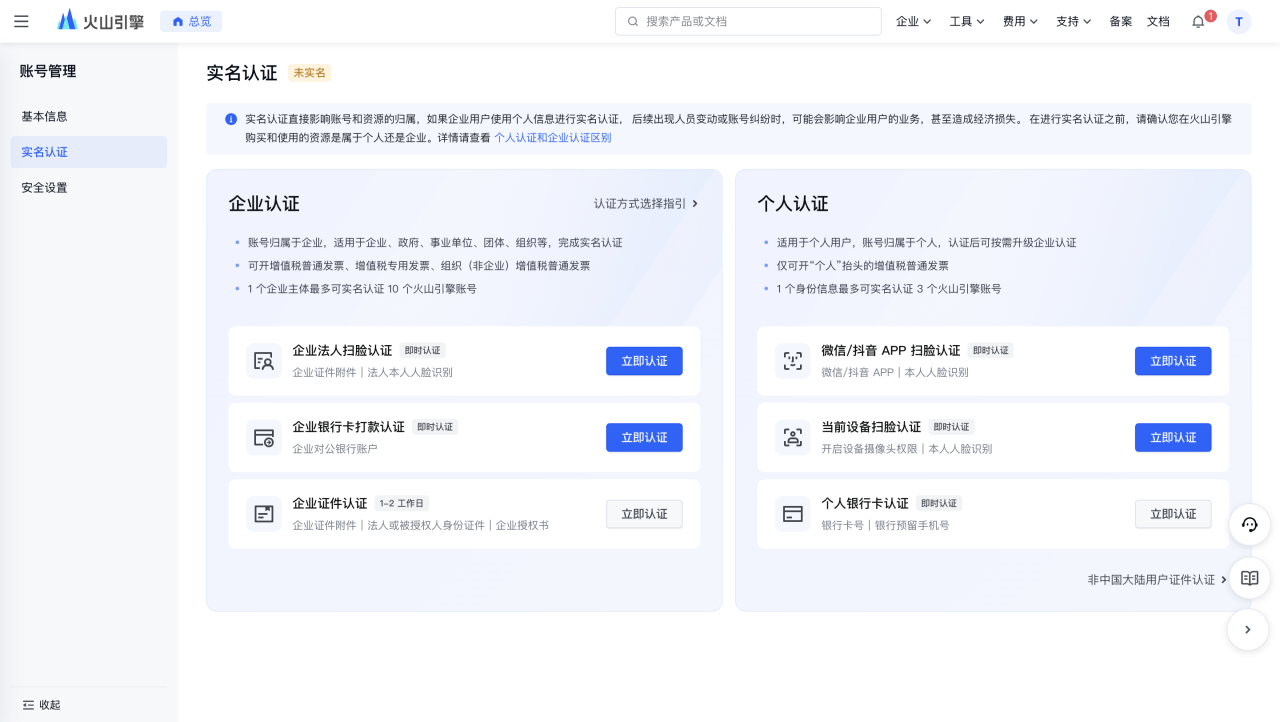Click the red notification badge count

click(x=1210, y=15)
